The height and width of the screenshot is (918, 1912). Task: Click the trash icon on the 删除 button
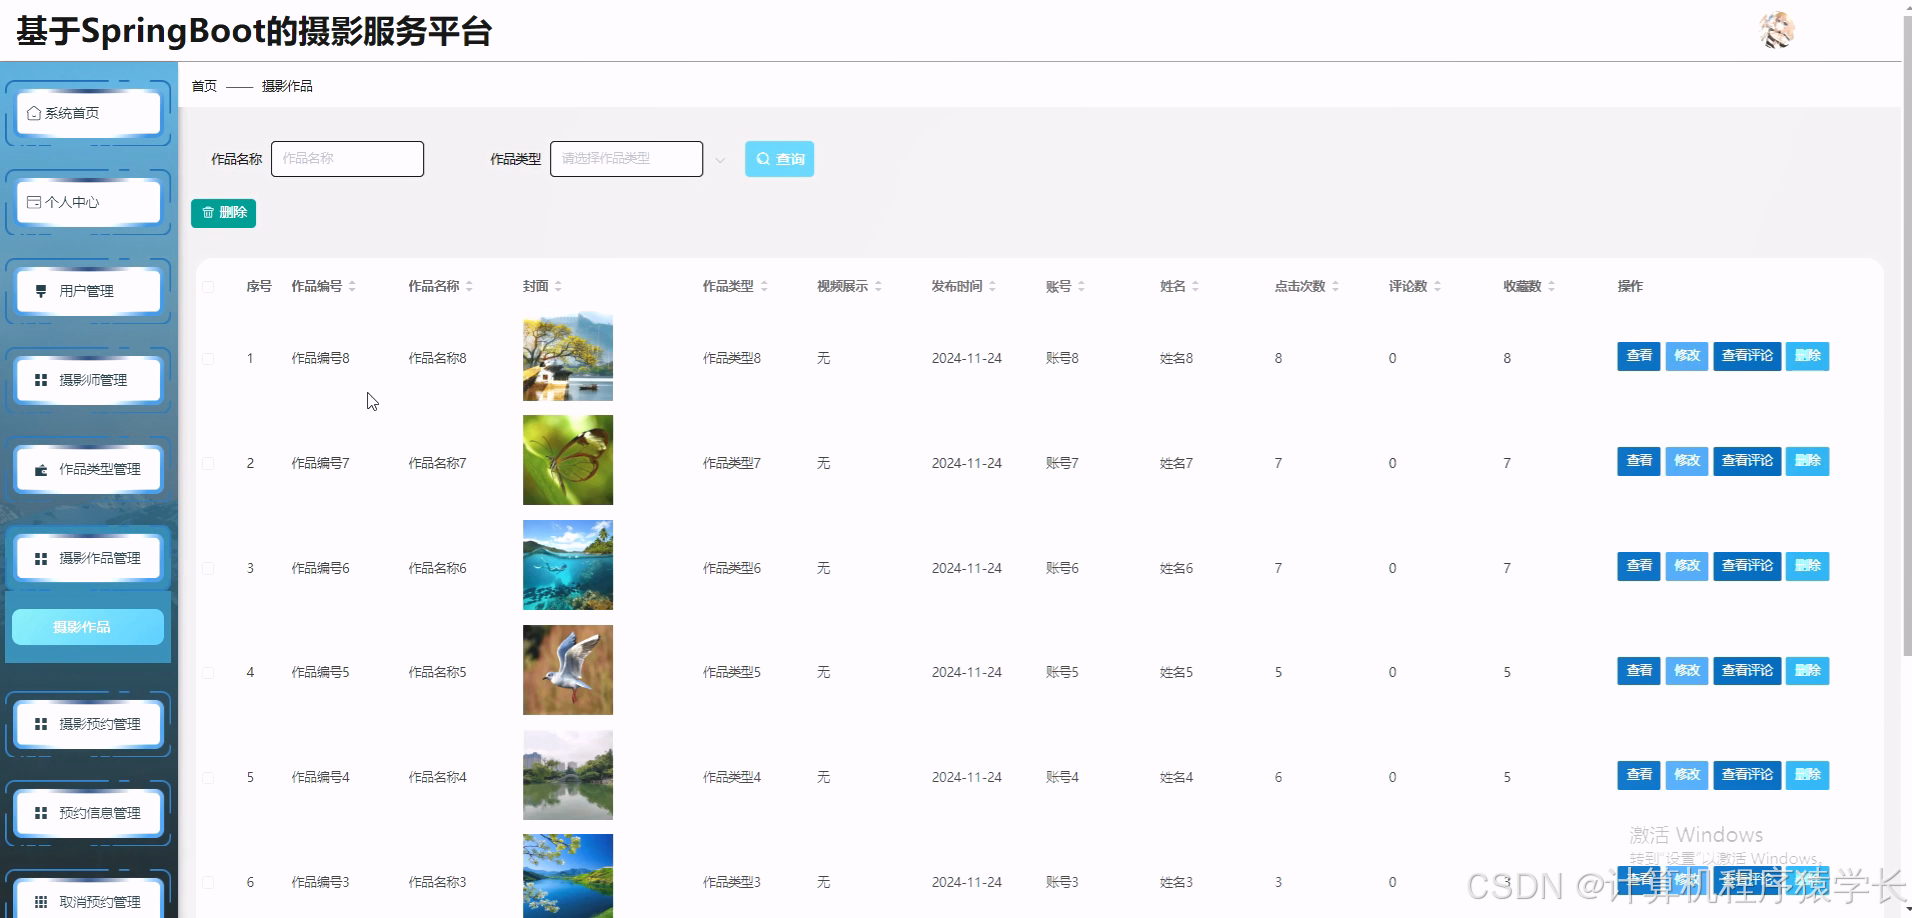(x=208, y=212)
